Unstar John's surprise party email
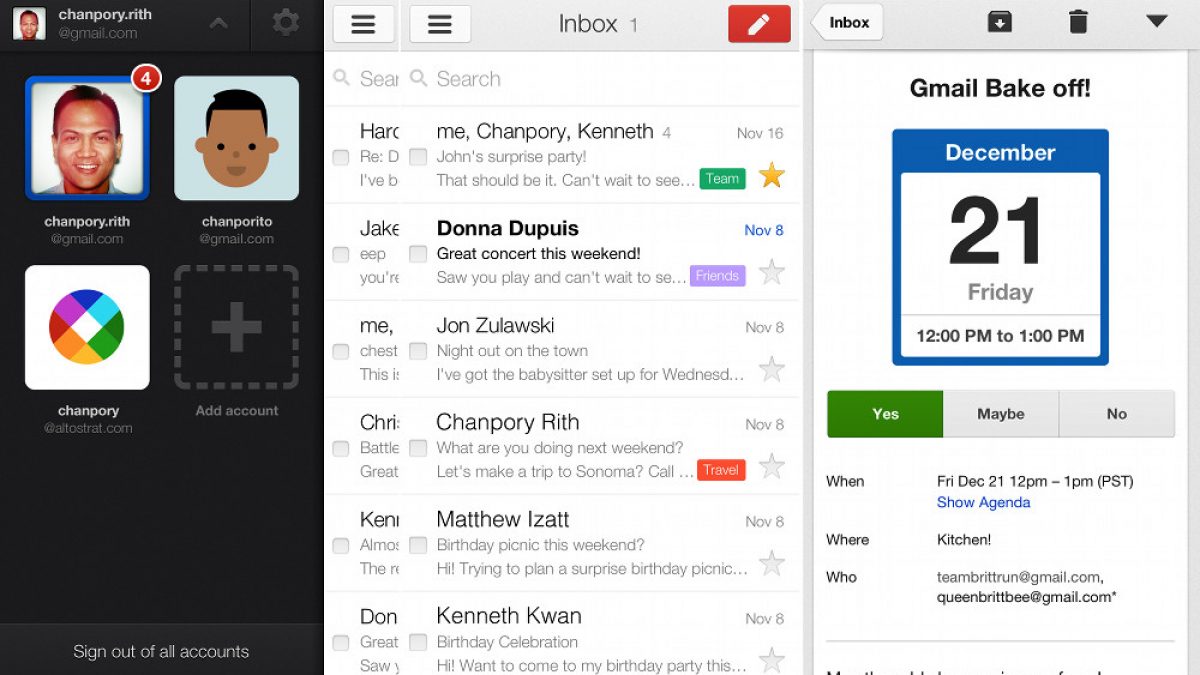Image resolution: width=1200 pixels, height=675 pixels. [771, 176]
